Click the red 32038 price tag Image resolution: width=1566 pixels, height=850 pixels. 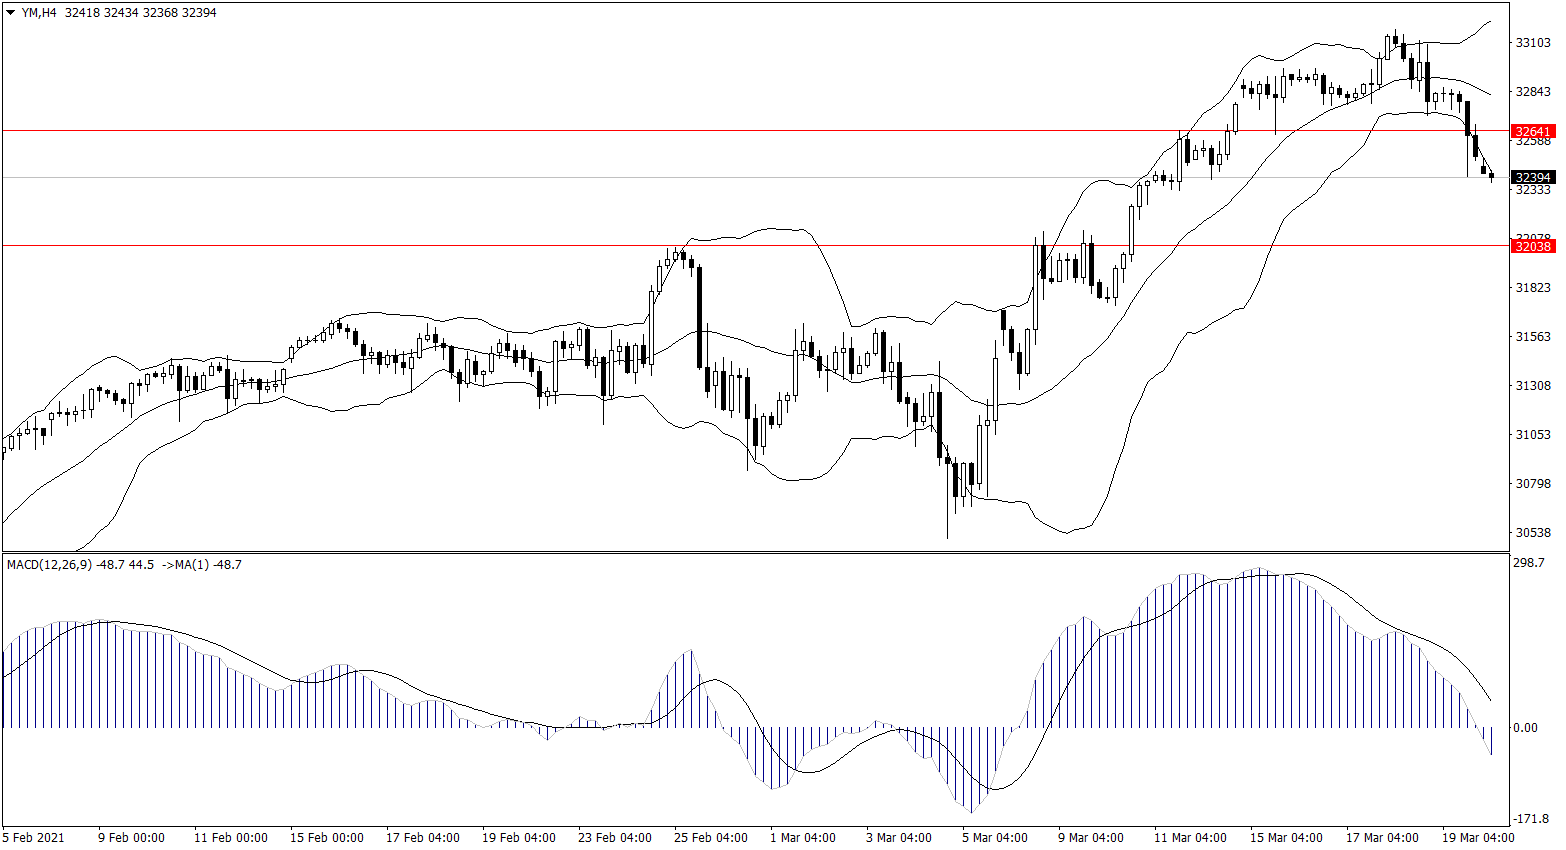pyautogui.click(x=1532, y=246)
